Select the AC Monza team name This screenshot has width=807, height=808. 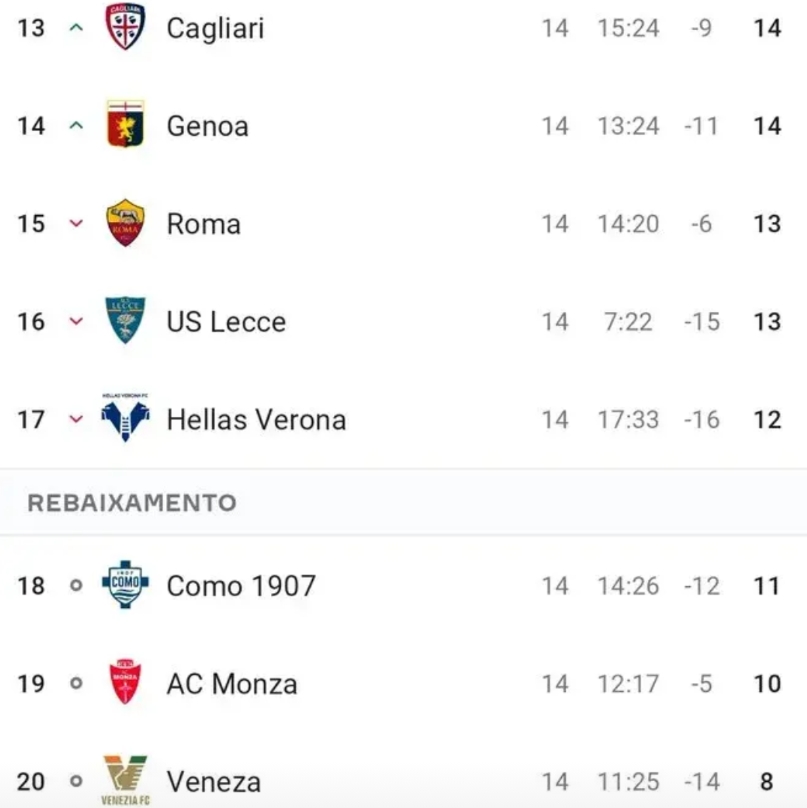point(232,684)
